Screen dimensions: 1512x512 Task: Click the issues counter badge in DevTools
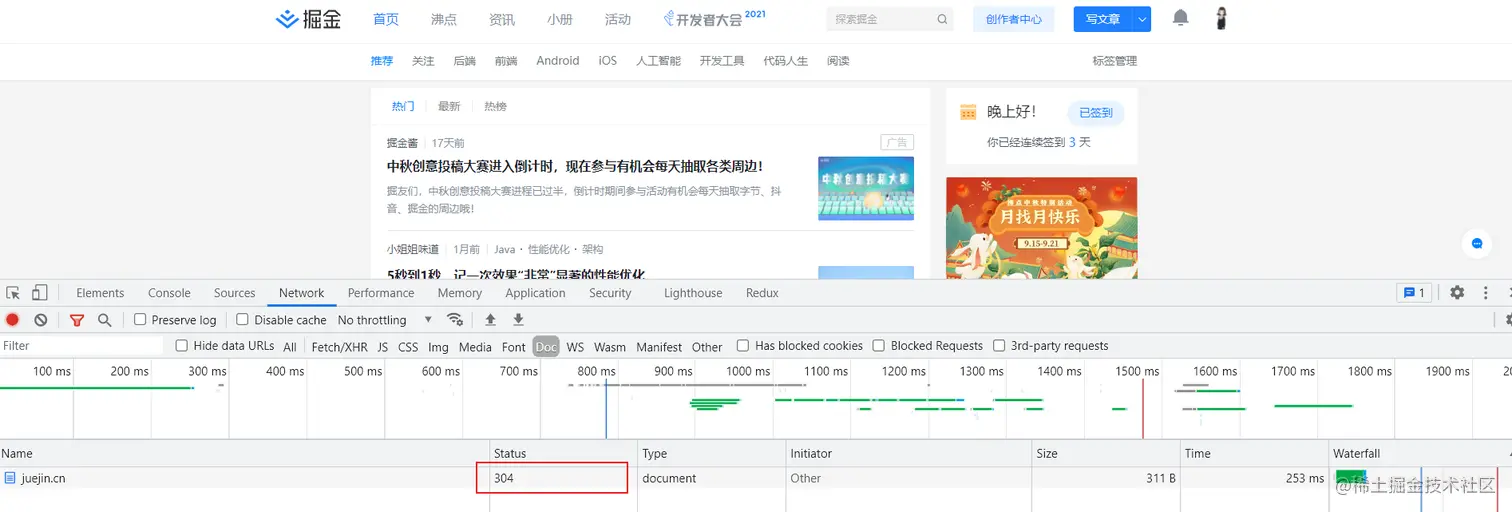pos(1414,293)
